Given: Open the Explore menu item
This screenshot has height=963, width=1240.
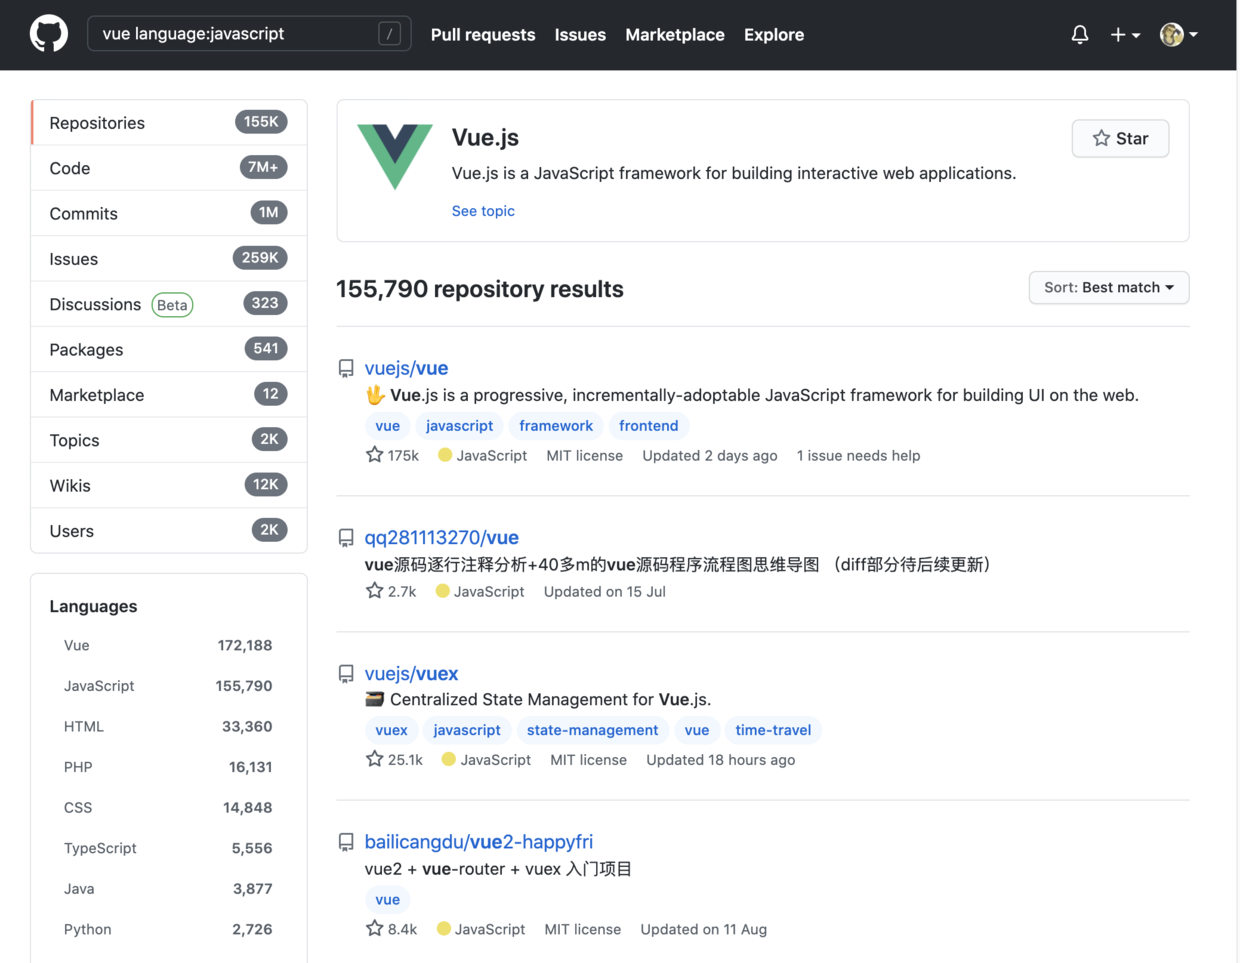Looking at the screenshot, I should coord(773,35).
